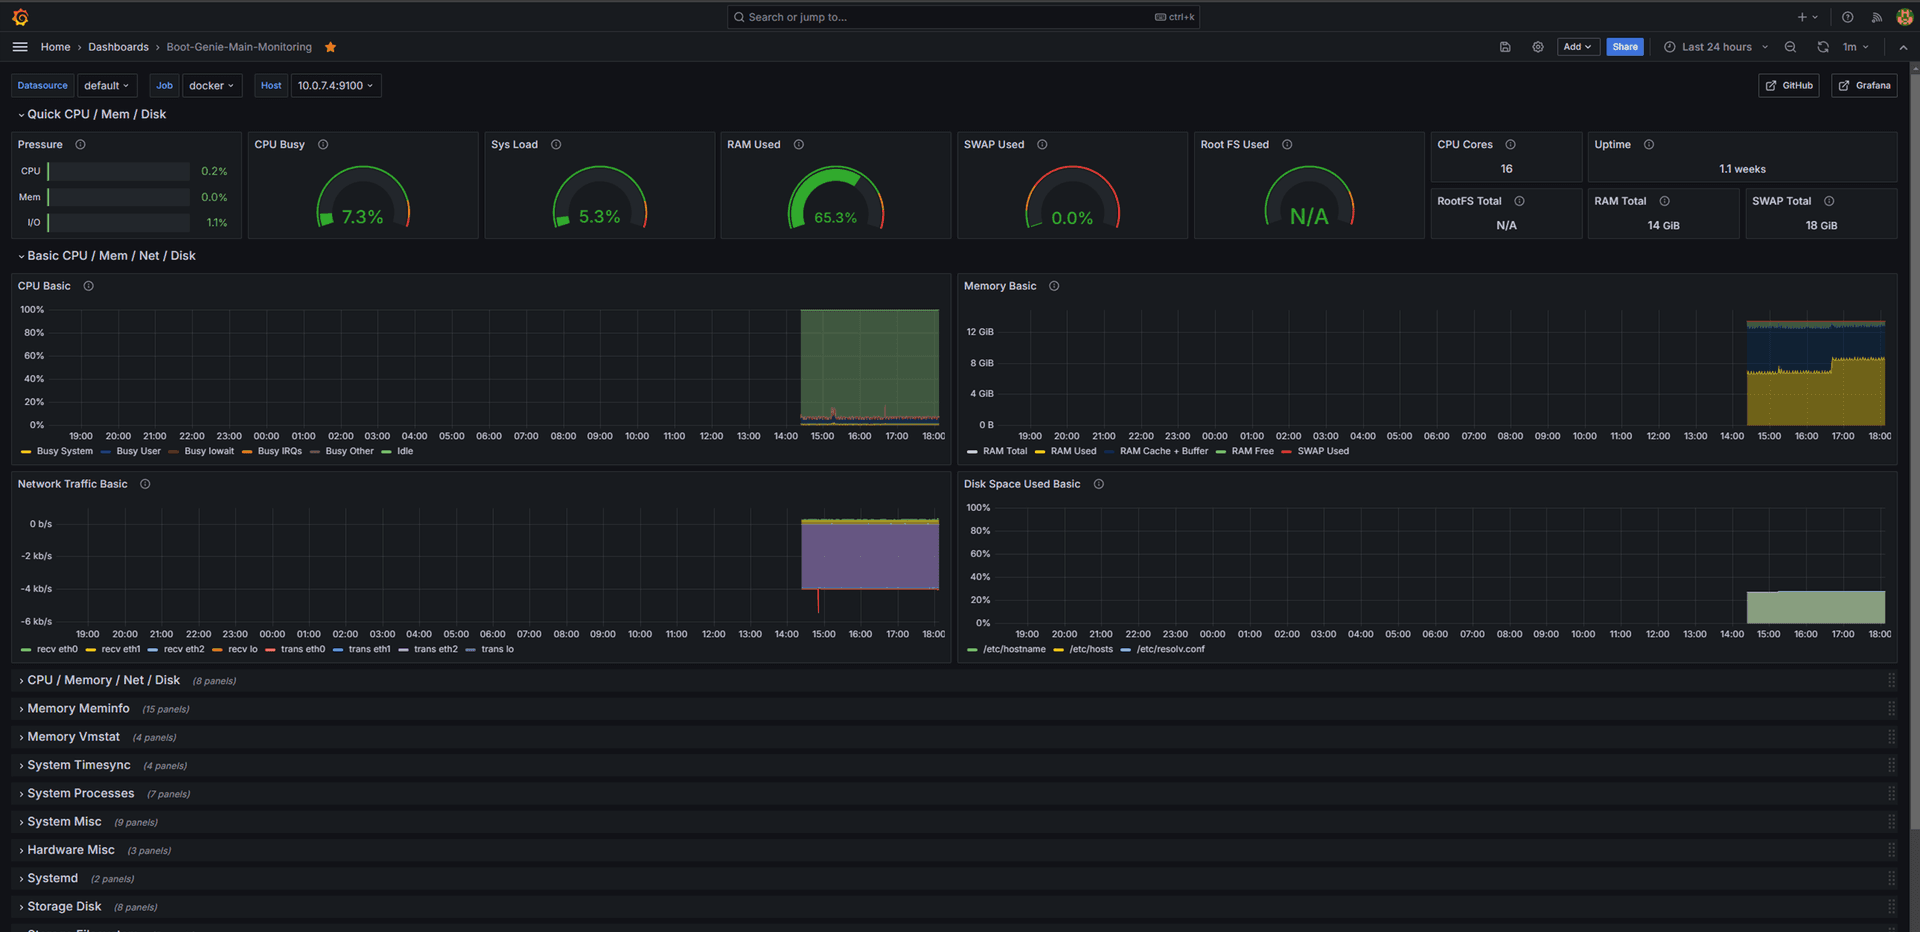This screenshot has width=1920, height=932.
Task: Open the hamburger navigation menu
Action: (x=20, y=47)
